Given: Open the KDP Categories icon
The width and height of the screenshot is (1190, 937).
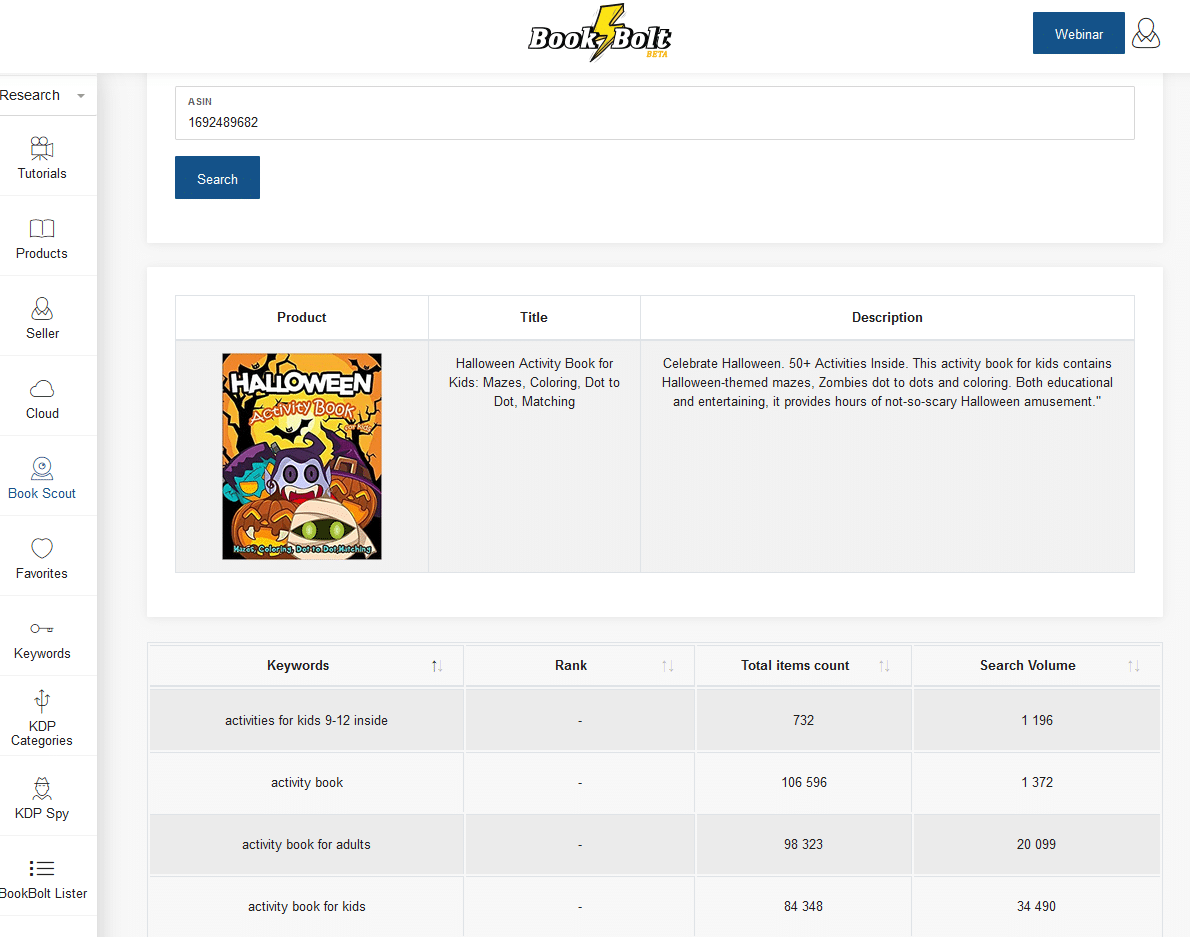Looking at the screenshot, I should [42, 700].
